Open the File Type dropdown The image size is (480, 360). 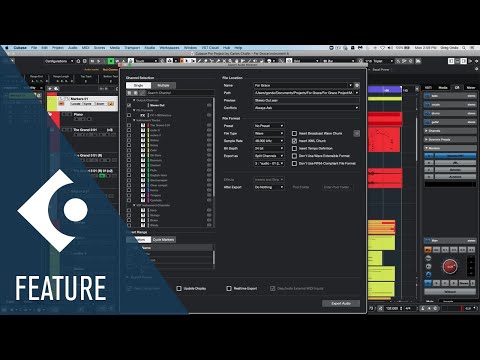tap(269, 133)
